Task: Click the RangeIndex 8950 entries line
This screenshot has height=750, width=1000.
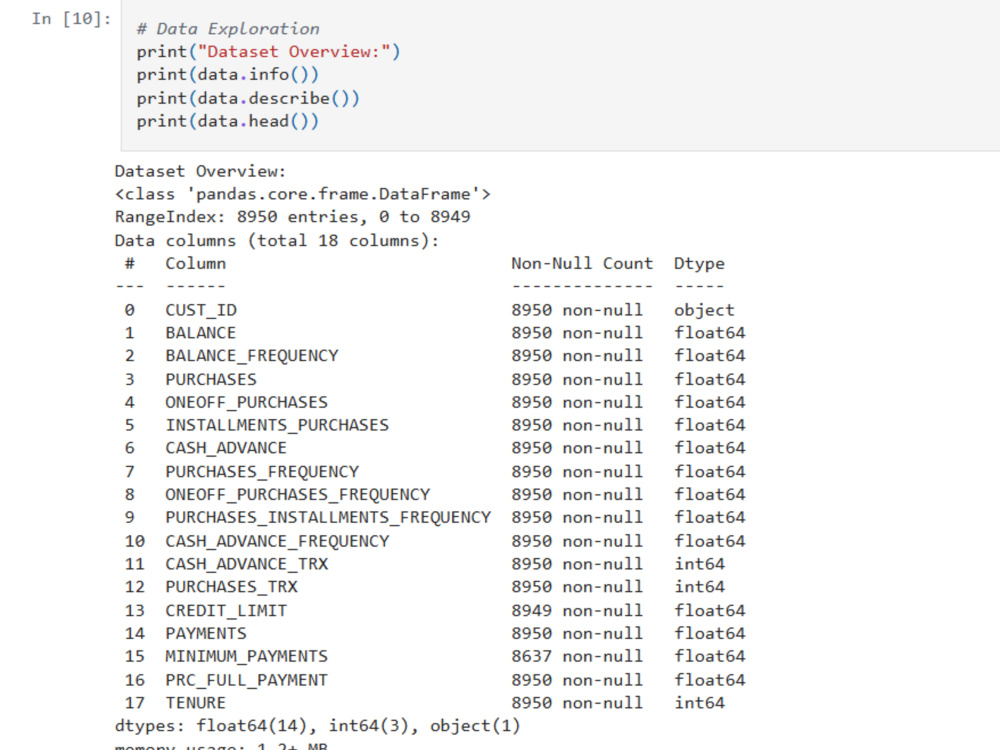Action: tap(293, 217)
